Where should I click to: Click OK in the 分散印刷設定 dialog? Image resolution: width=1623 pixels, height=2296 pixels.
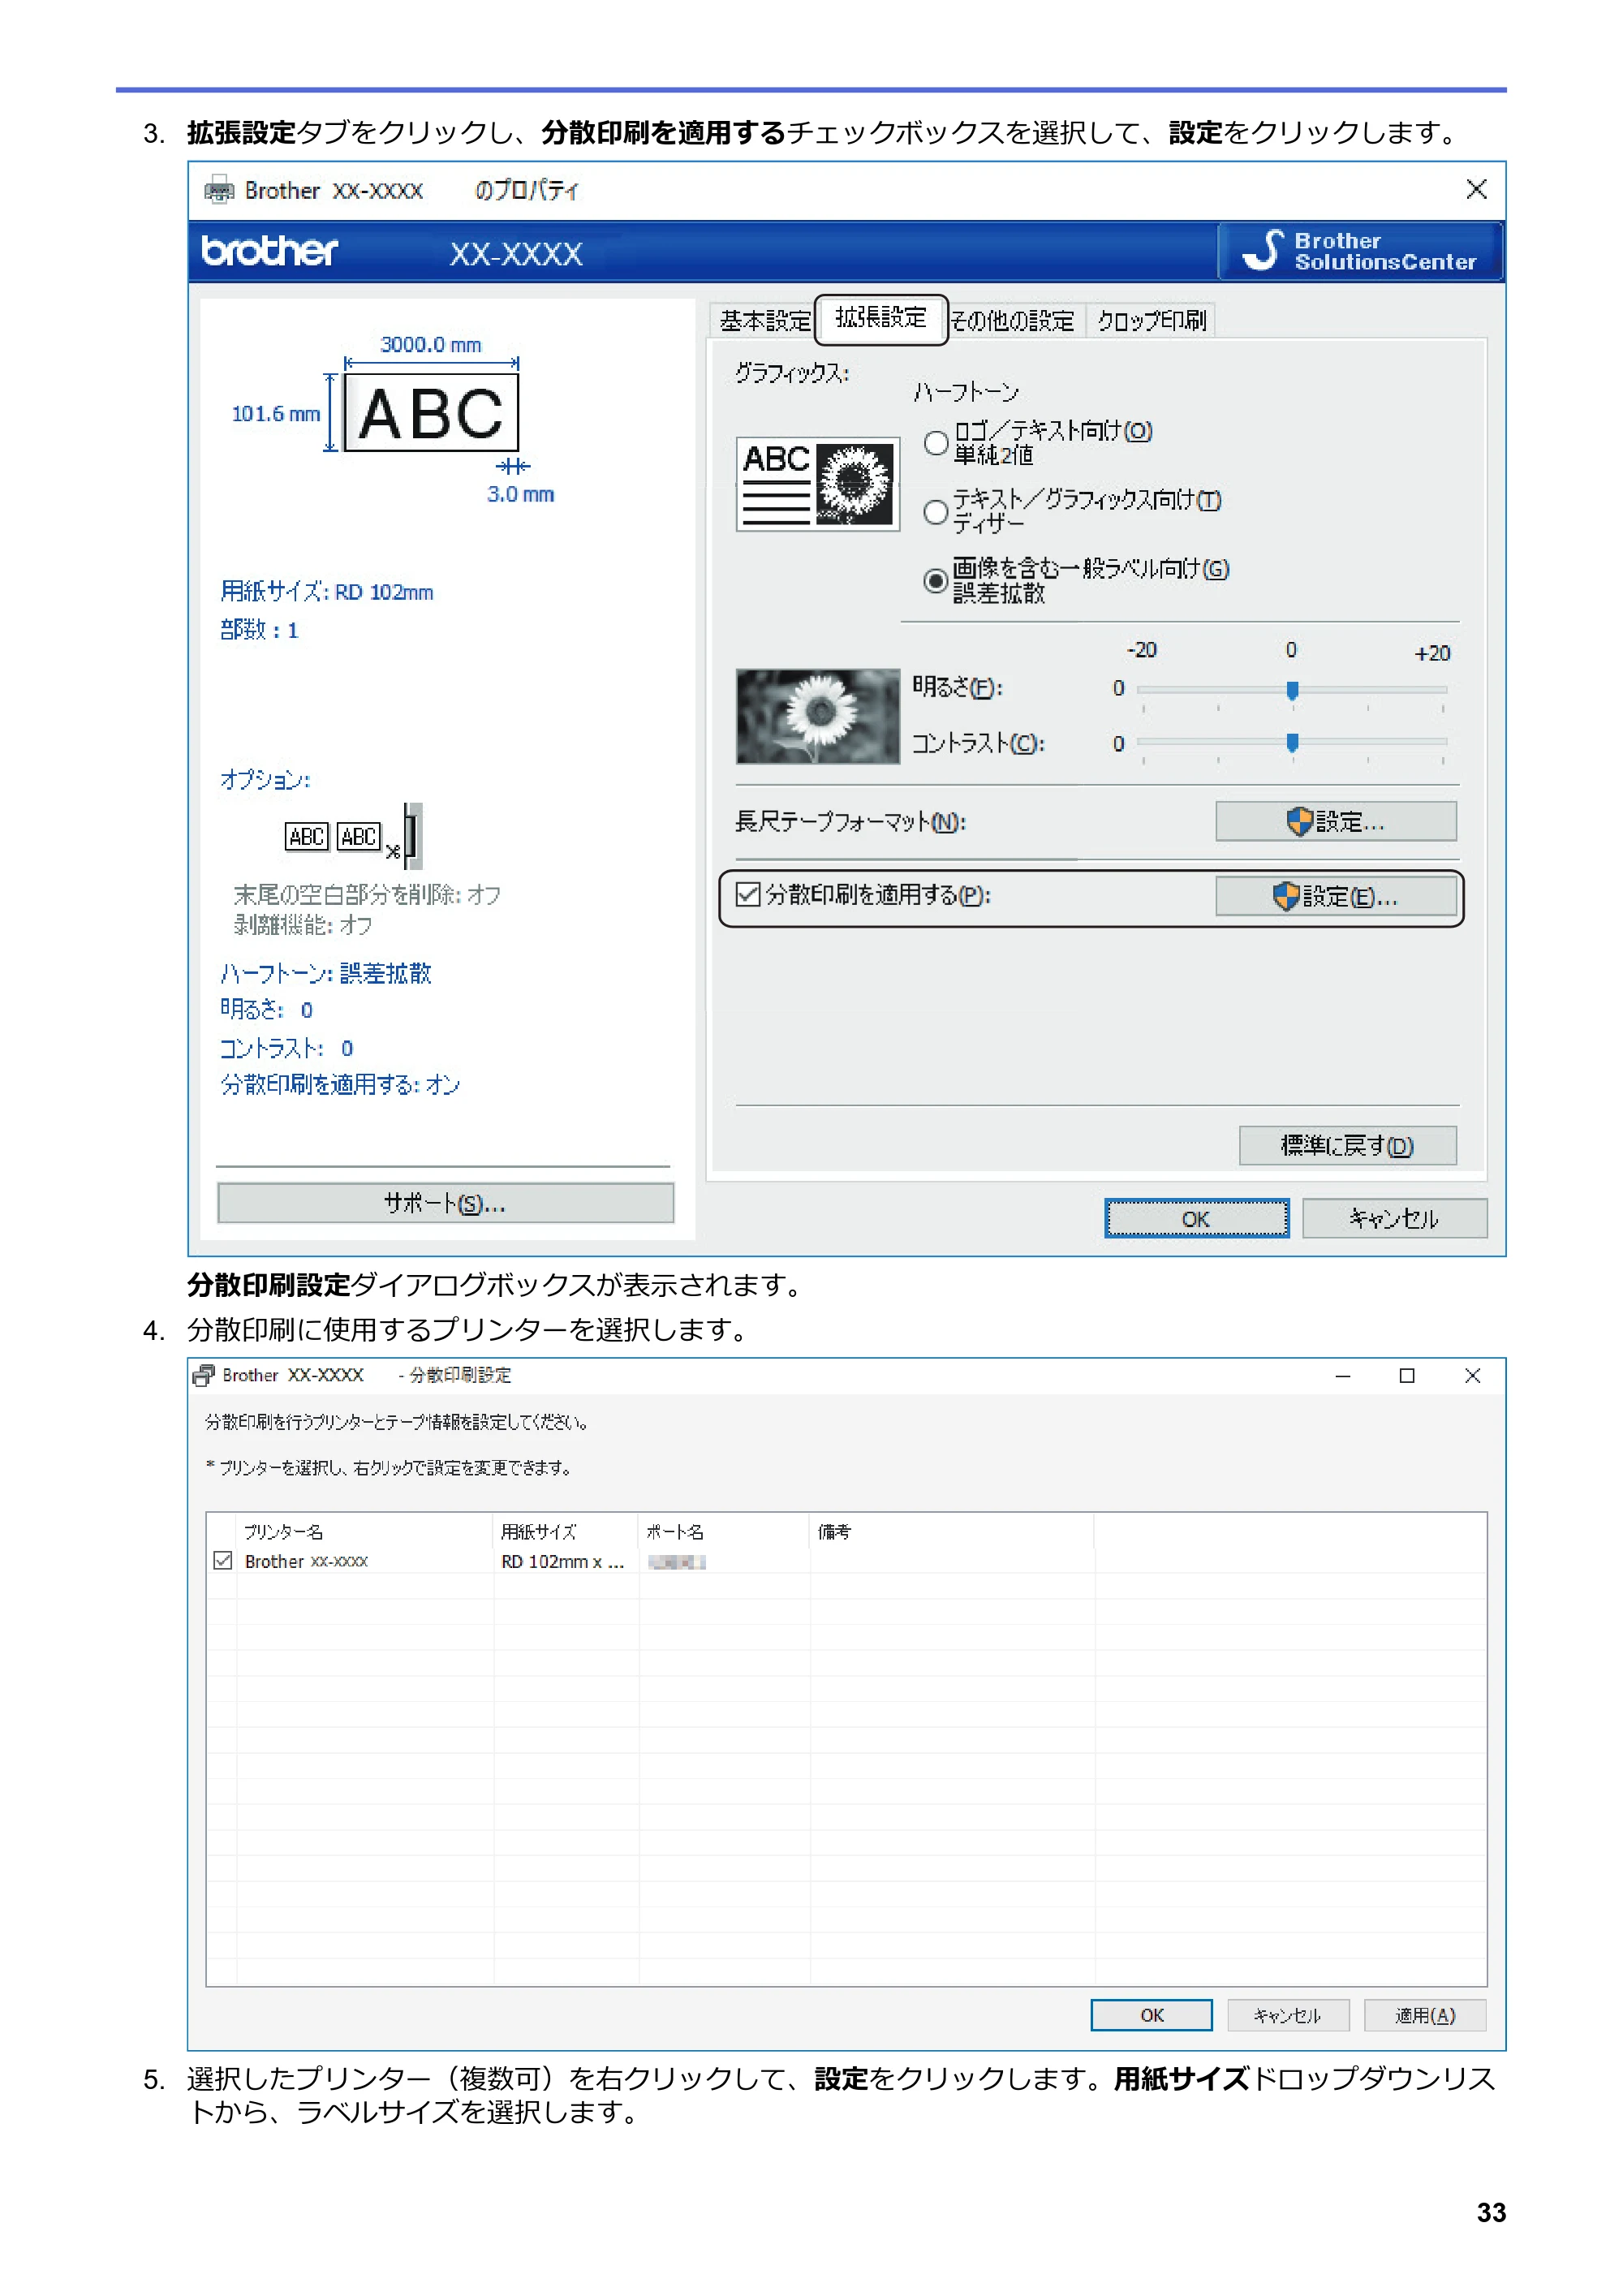[1151, 2015]
